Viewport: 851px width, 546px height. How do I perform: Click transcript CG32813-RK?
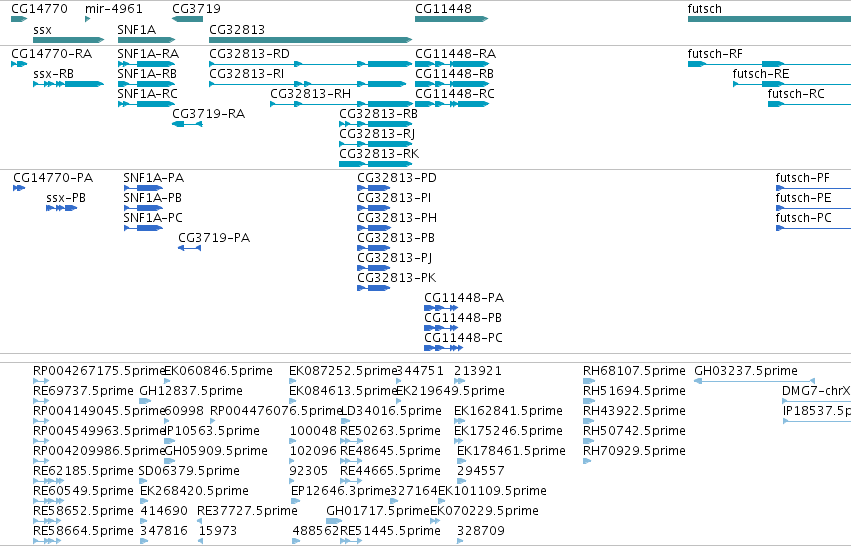coord(376,164)
